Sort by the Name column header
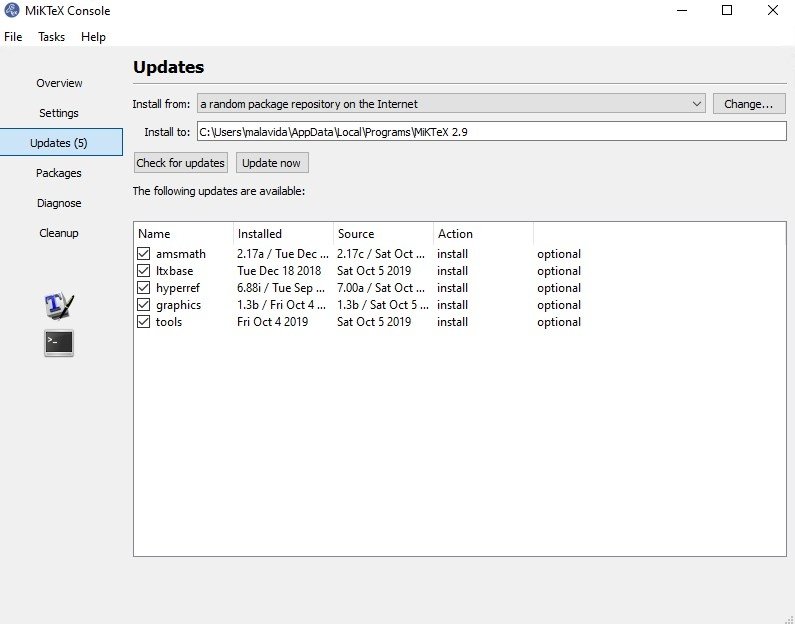 tap(183, 234)
